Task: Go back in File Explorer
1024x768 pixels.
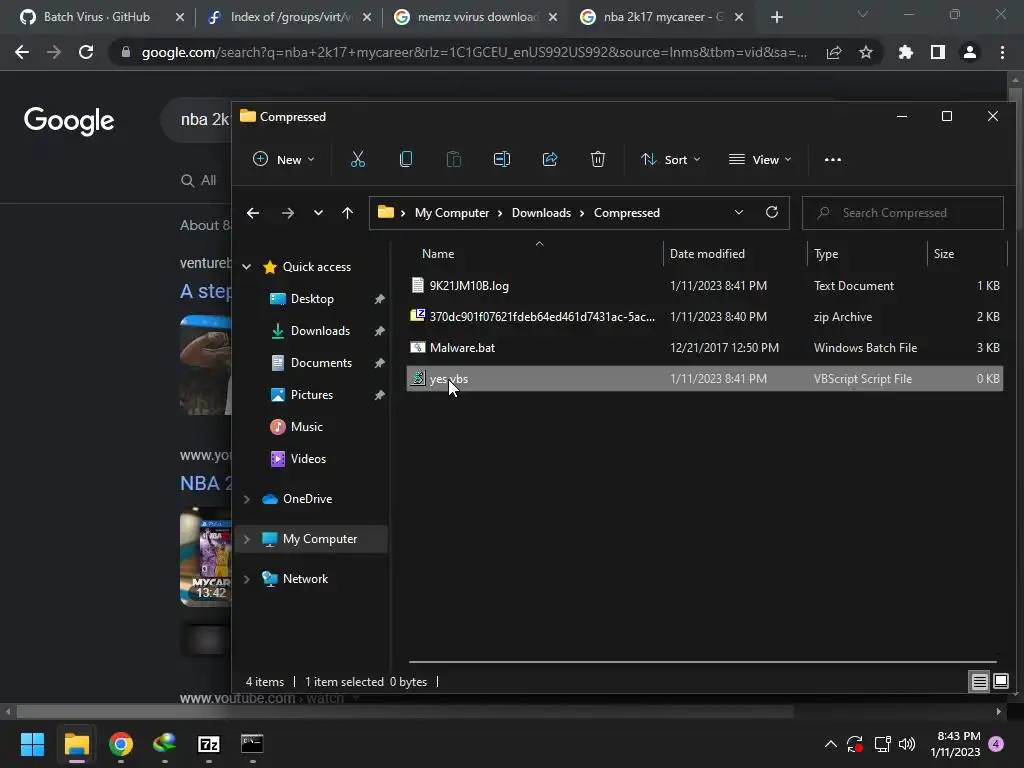Action: pos(253,213)
